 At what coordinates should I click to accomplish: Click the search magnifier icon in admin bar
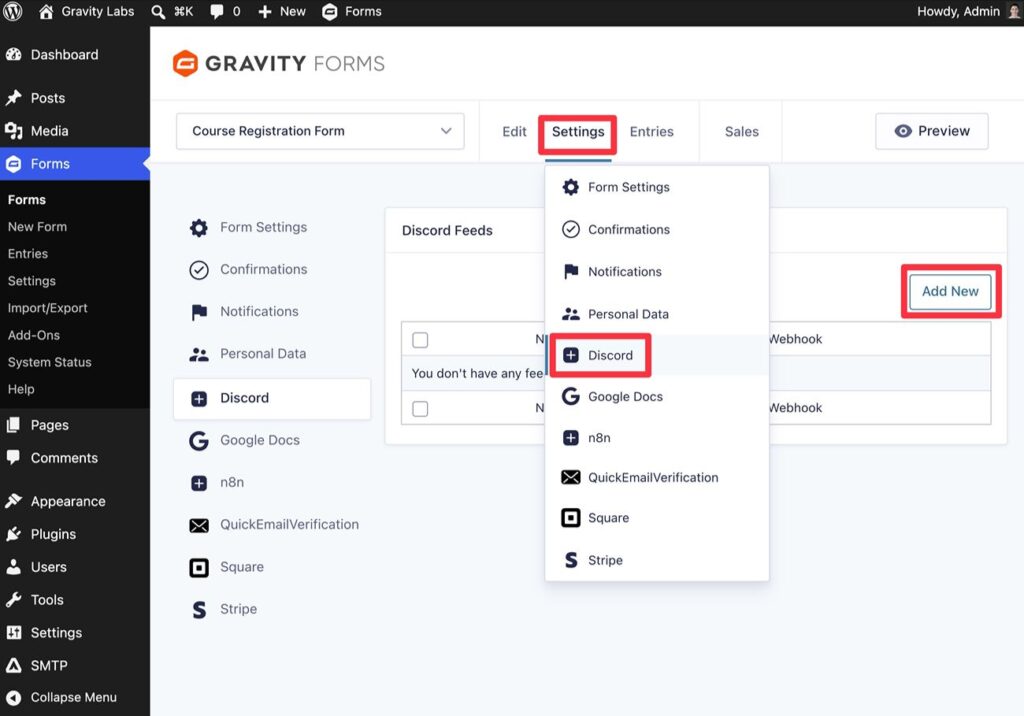158,12
